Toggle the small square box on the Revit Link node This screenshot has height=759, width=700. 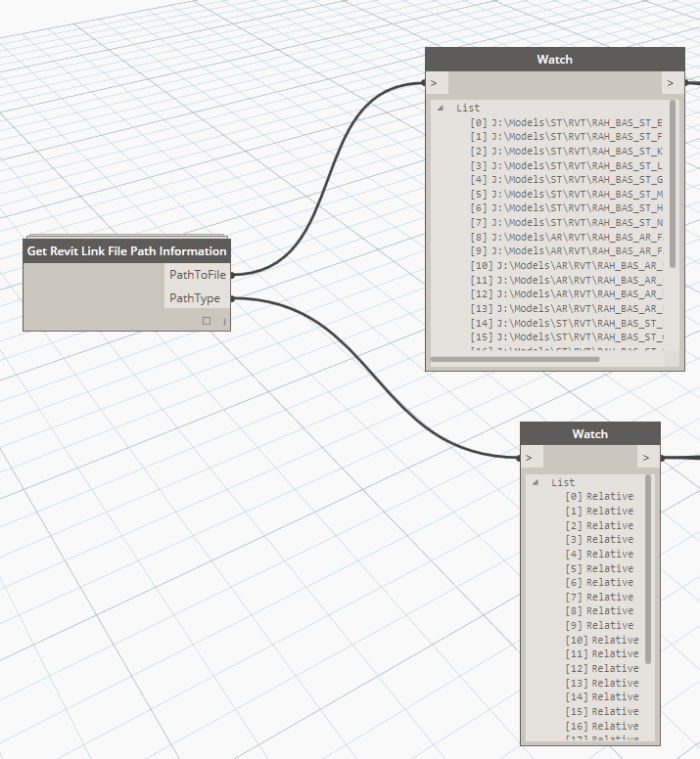207,321
